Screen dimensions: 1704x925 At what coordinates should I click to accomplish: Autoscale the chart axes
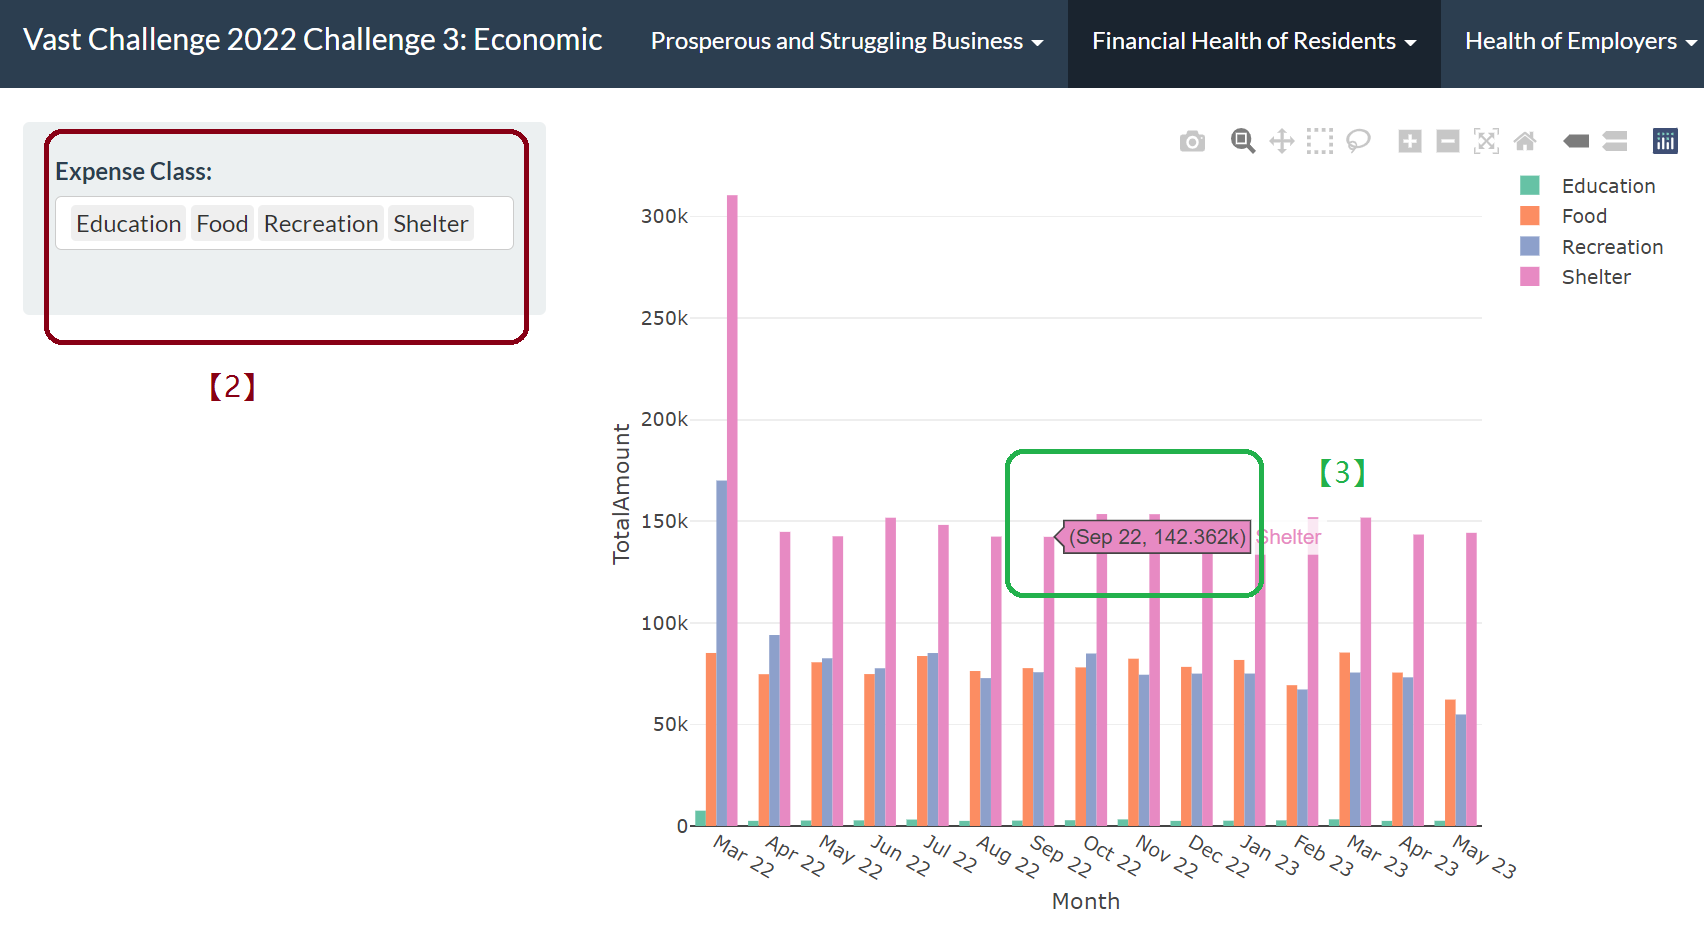[x=1486, y=141]
